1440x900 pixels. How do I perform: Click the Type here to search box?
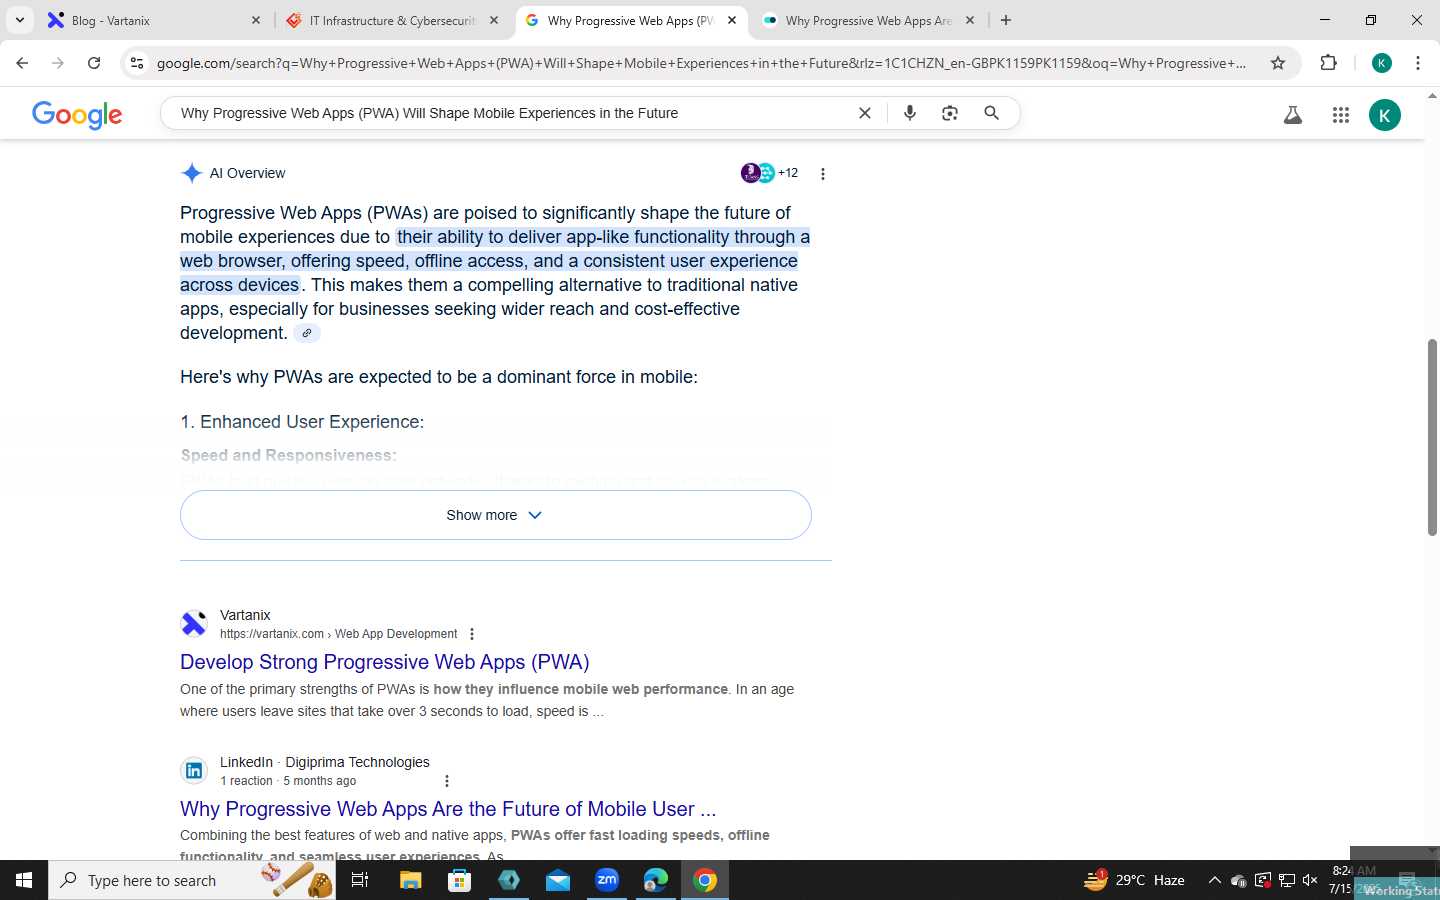(192, 880)
